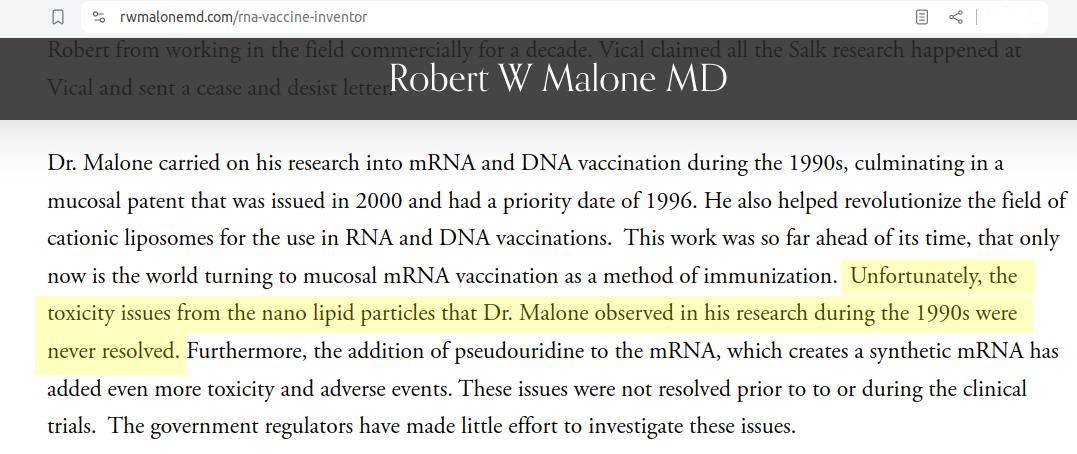The image size is (1077, 454).
Task: Click the phrase "adverse events"
Action: pos(385,389)
